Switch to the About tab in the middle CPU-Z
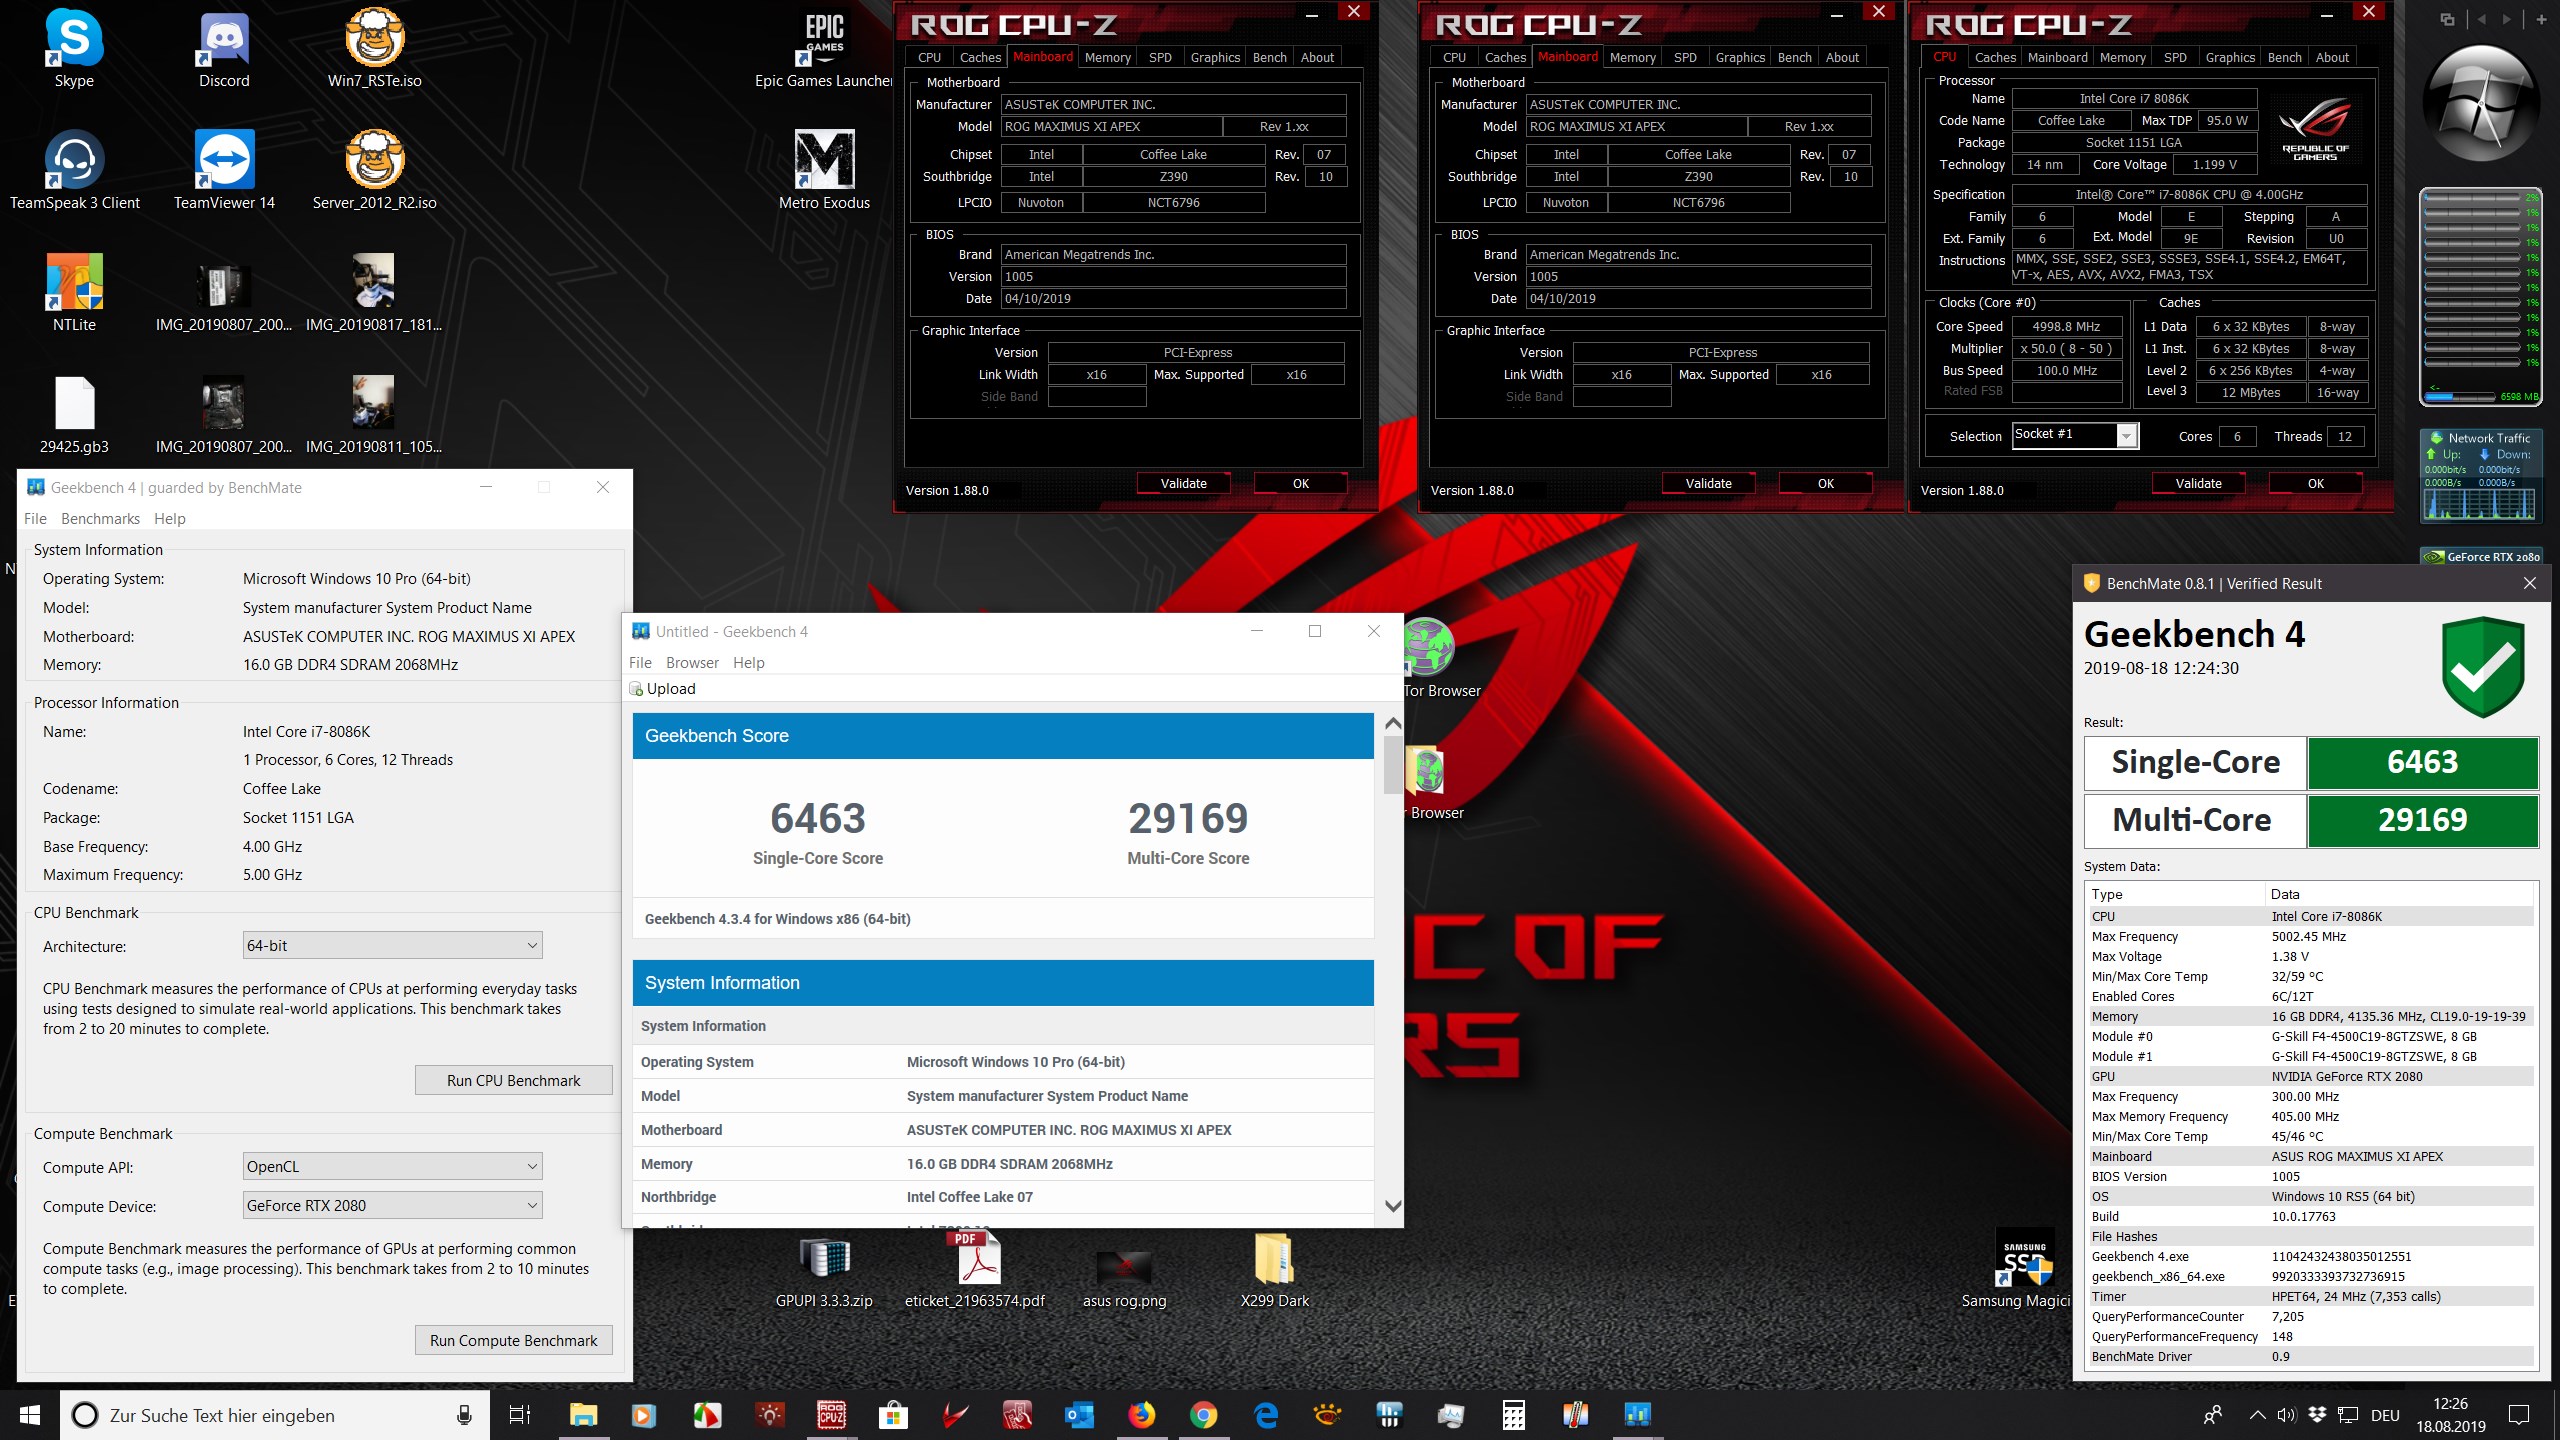 [x=1842, y=57]
